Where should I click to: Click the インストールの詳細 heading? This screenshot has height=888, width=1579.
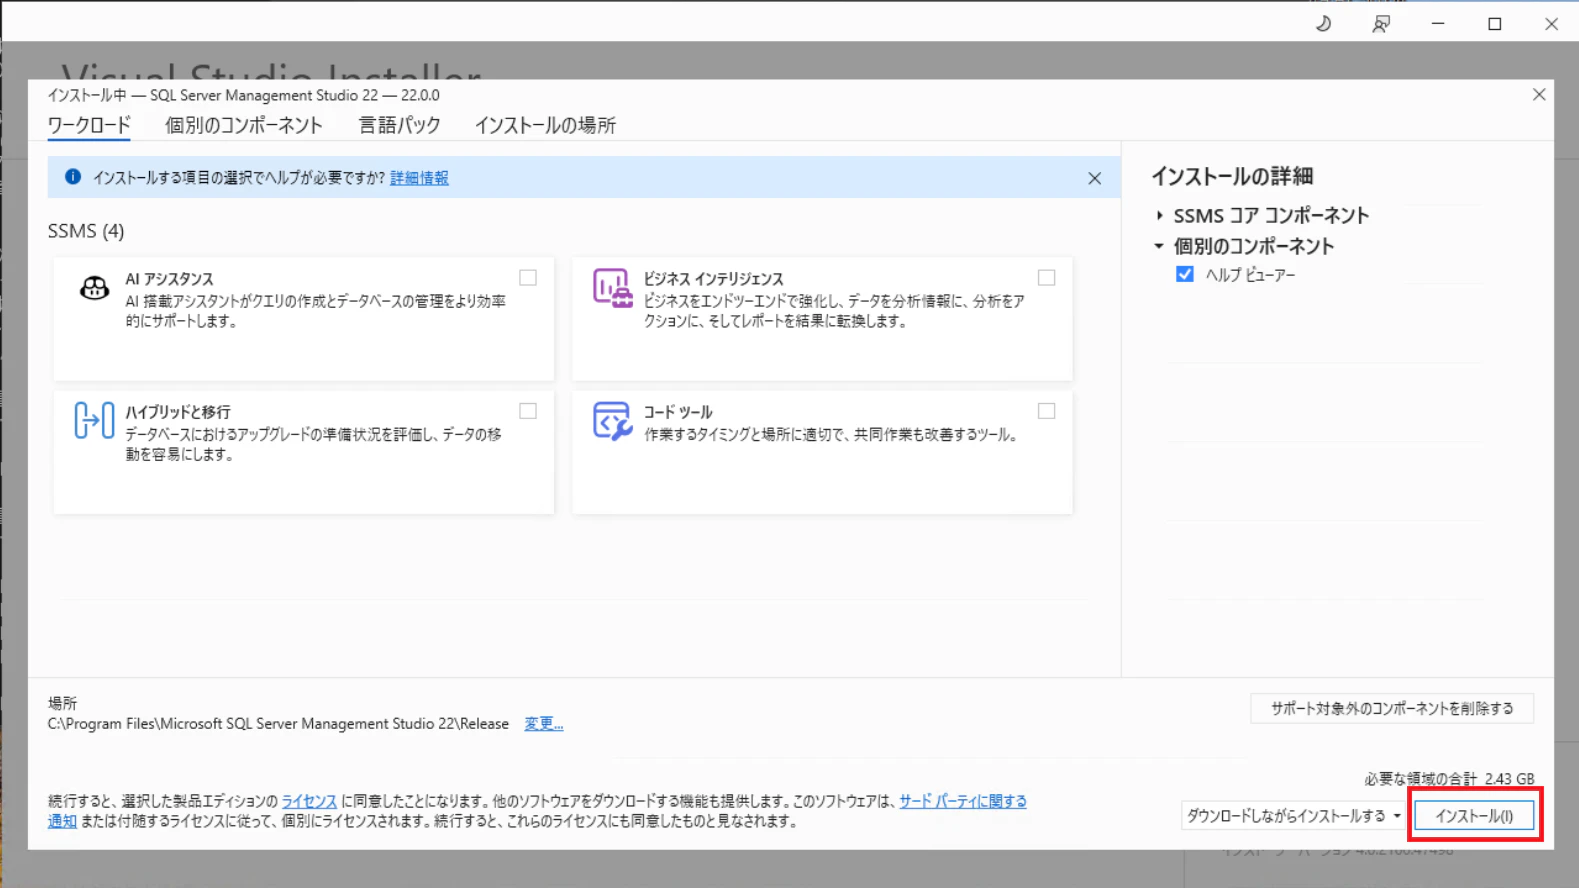pyautogui.click(x=1232, y=177)
